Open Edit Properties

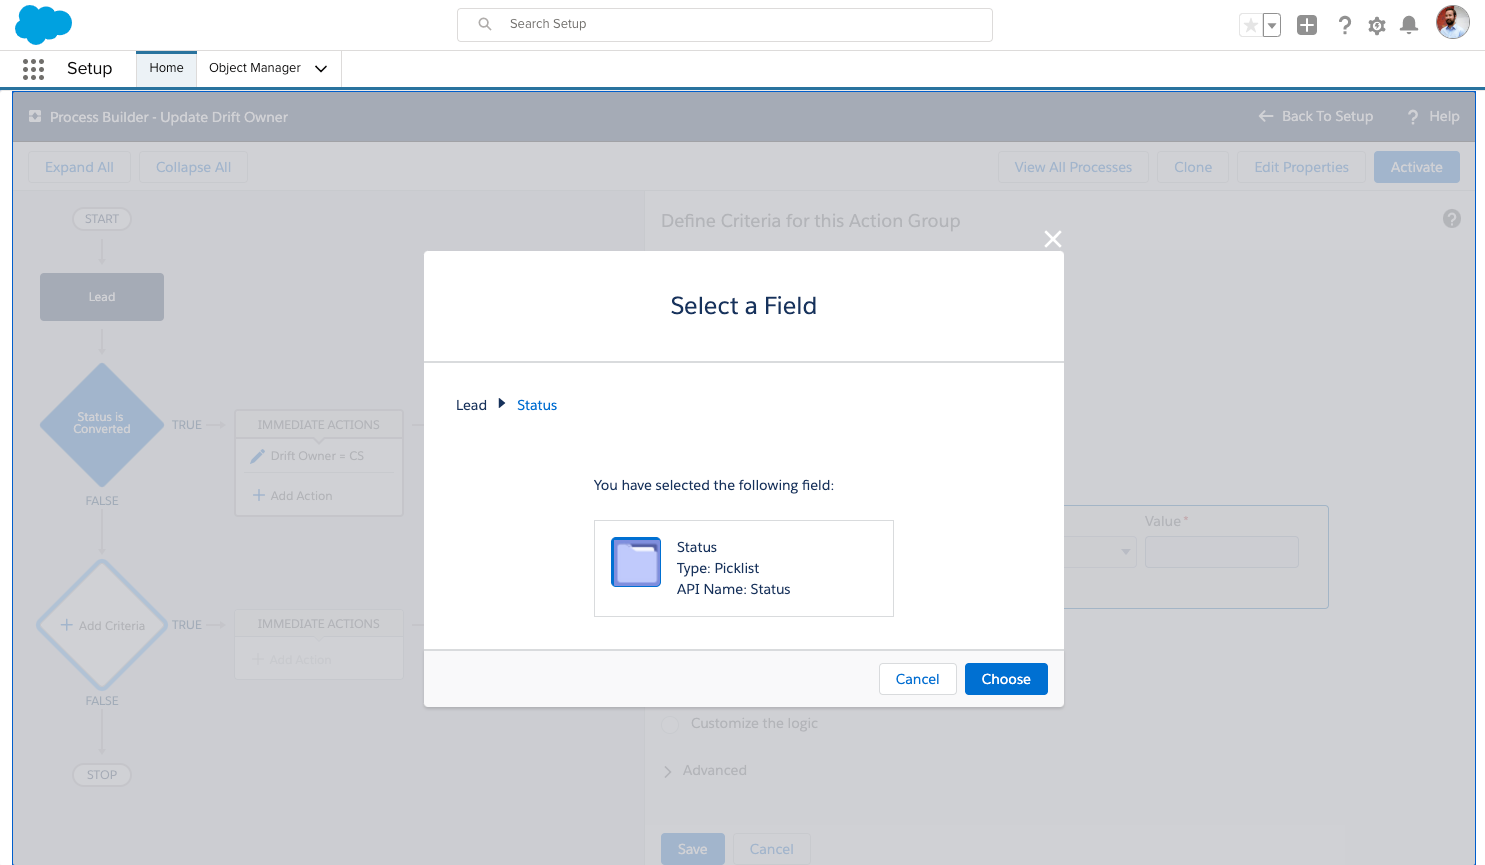click(x=1301, y=167)
